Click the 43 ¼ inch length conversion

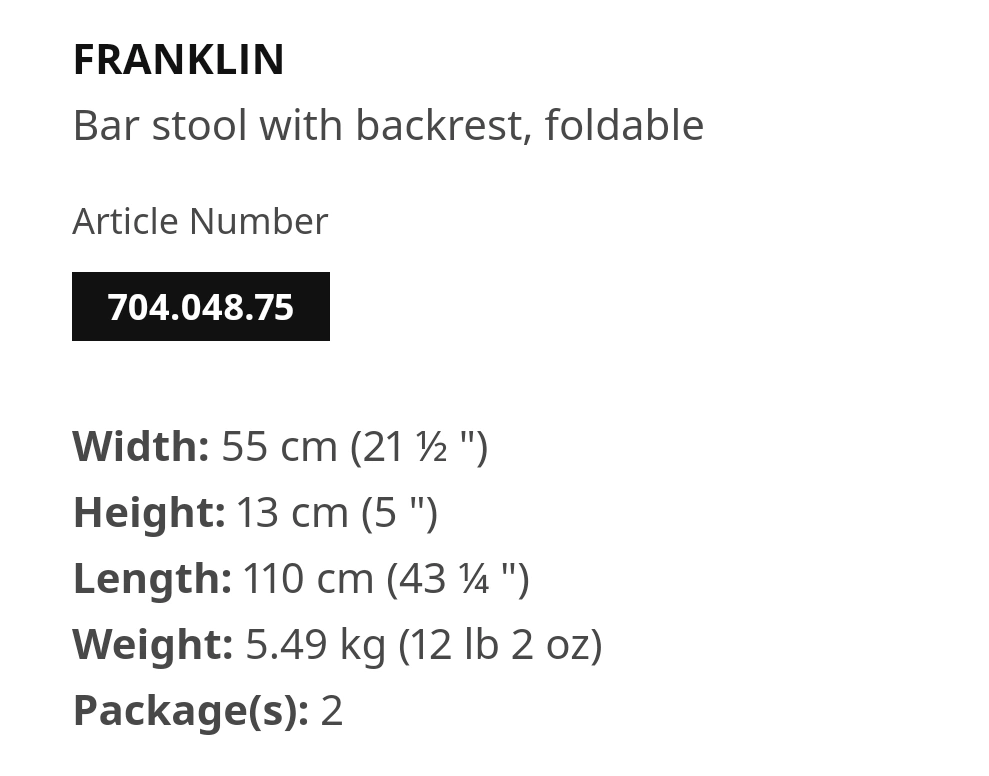coord(458,579)
